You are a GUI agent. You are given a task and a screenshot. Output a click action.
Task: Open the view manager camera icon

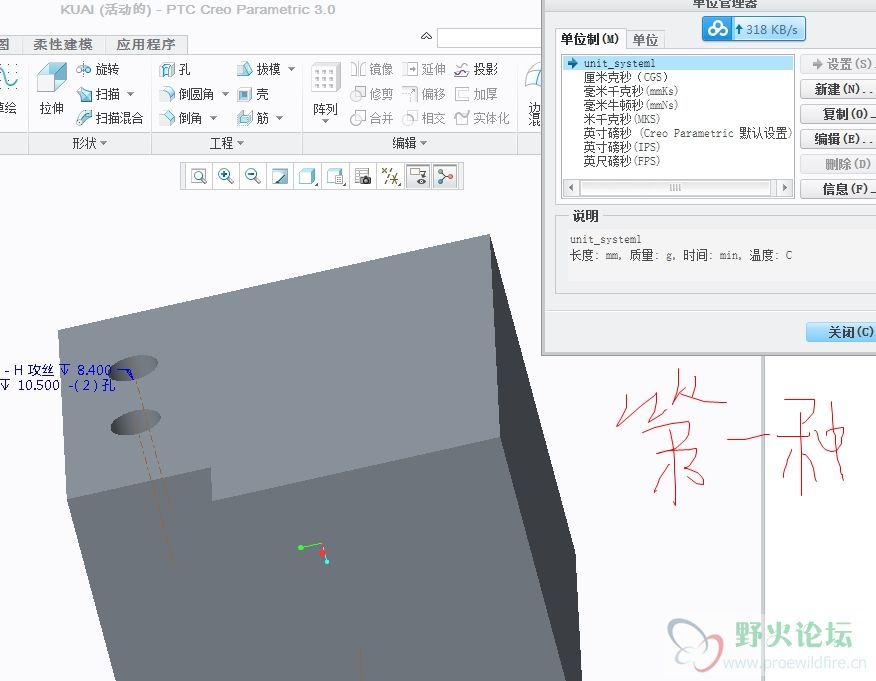coord(362,177)
